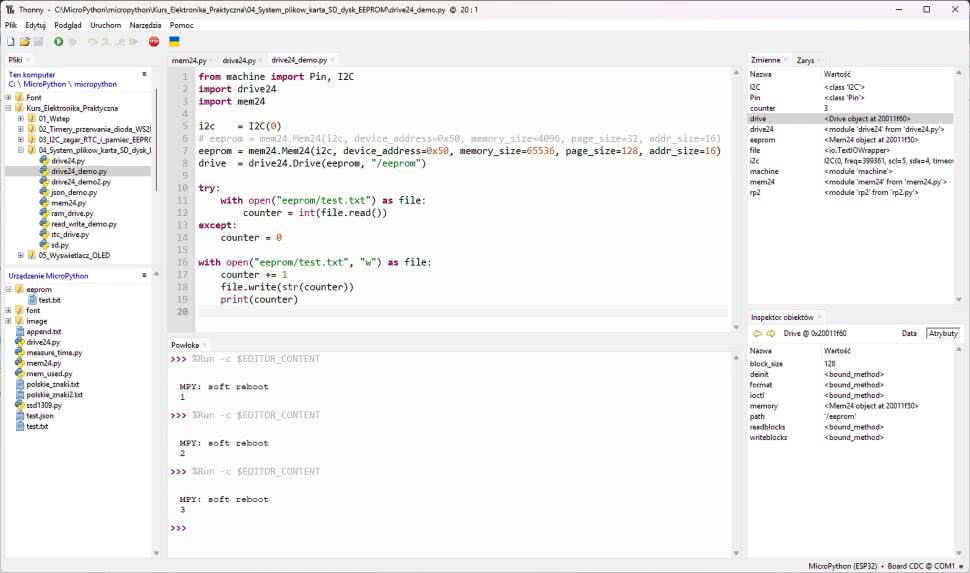The width and height of the screenshot is (970, 573).
Task: Select Atrybuty view in object inspector
Action: (942, 333)
